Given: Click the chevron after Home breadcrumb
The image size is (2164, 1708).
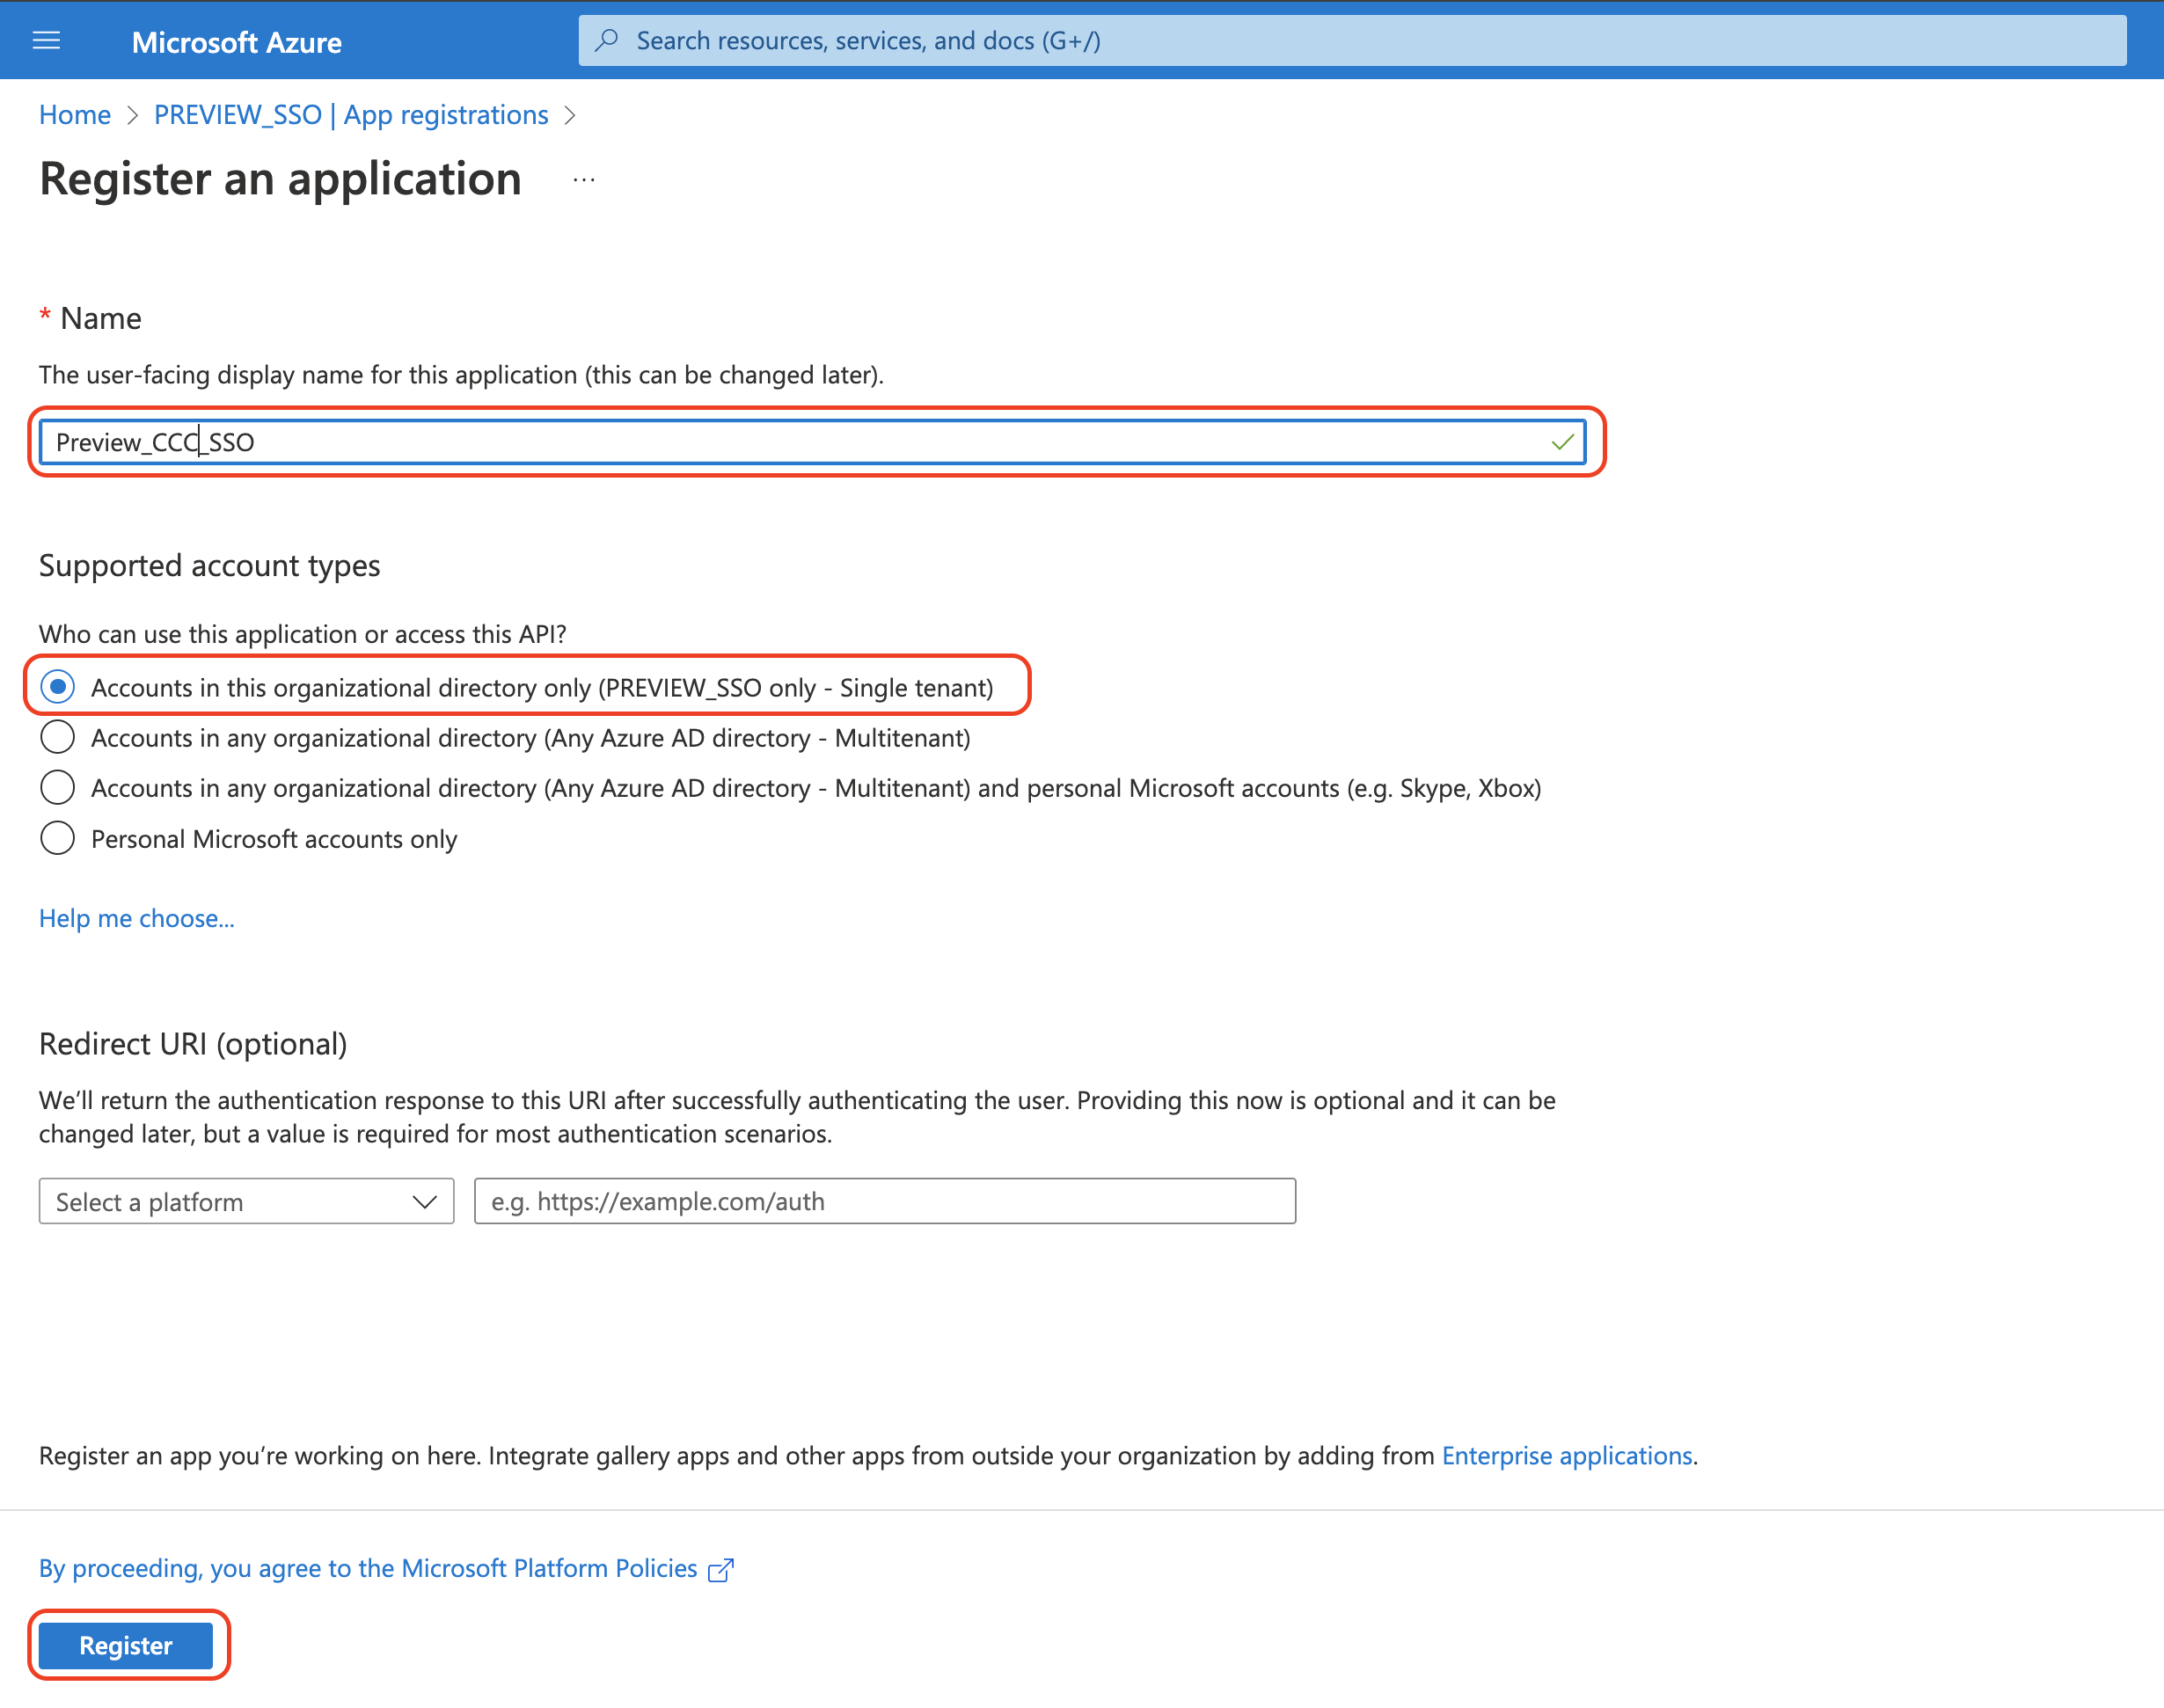Looking at the screenshot, I should tap(132, 116).
